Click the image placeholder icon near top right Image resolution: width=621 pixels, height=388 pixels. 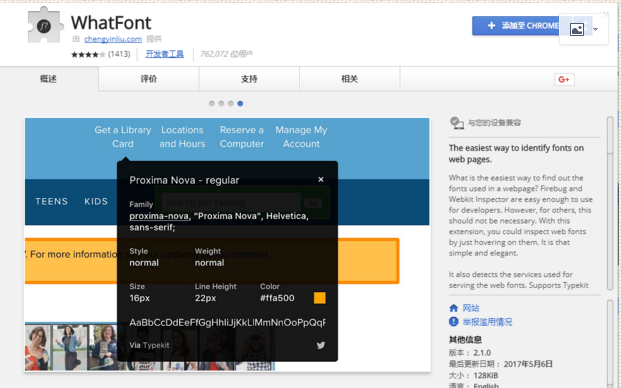coord(577,29)
